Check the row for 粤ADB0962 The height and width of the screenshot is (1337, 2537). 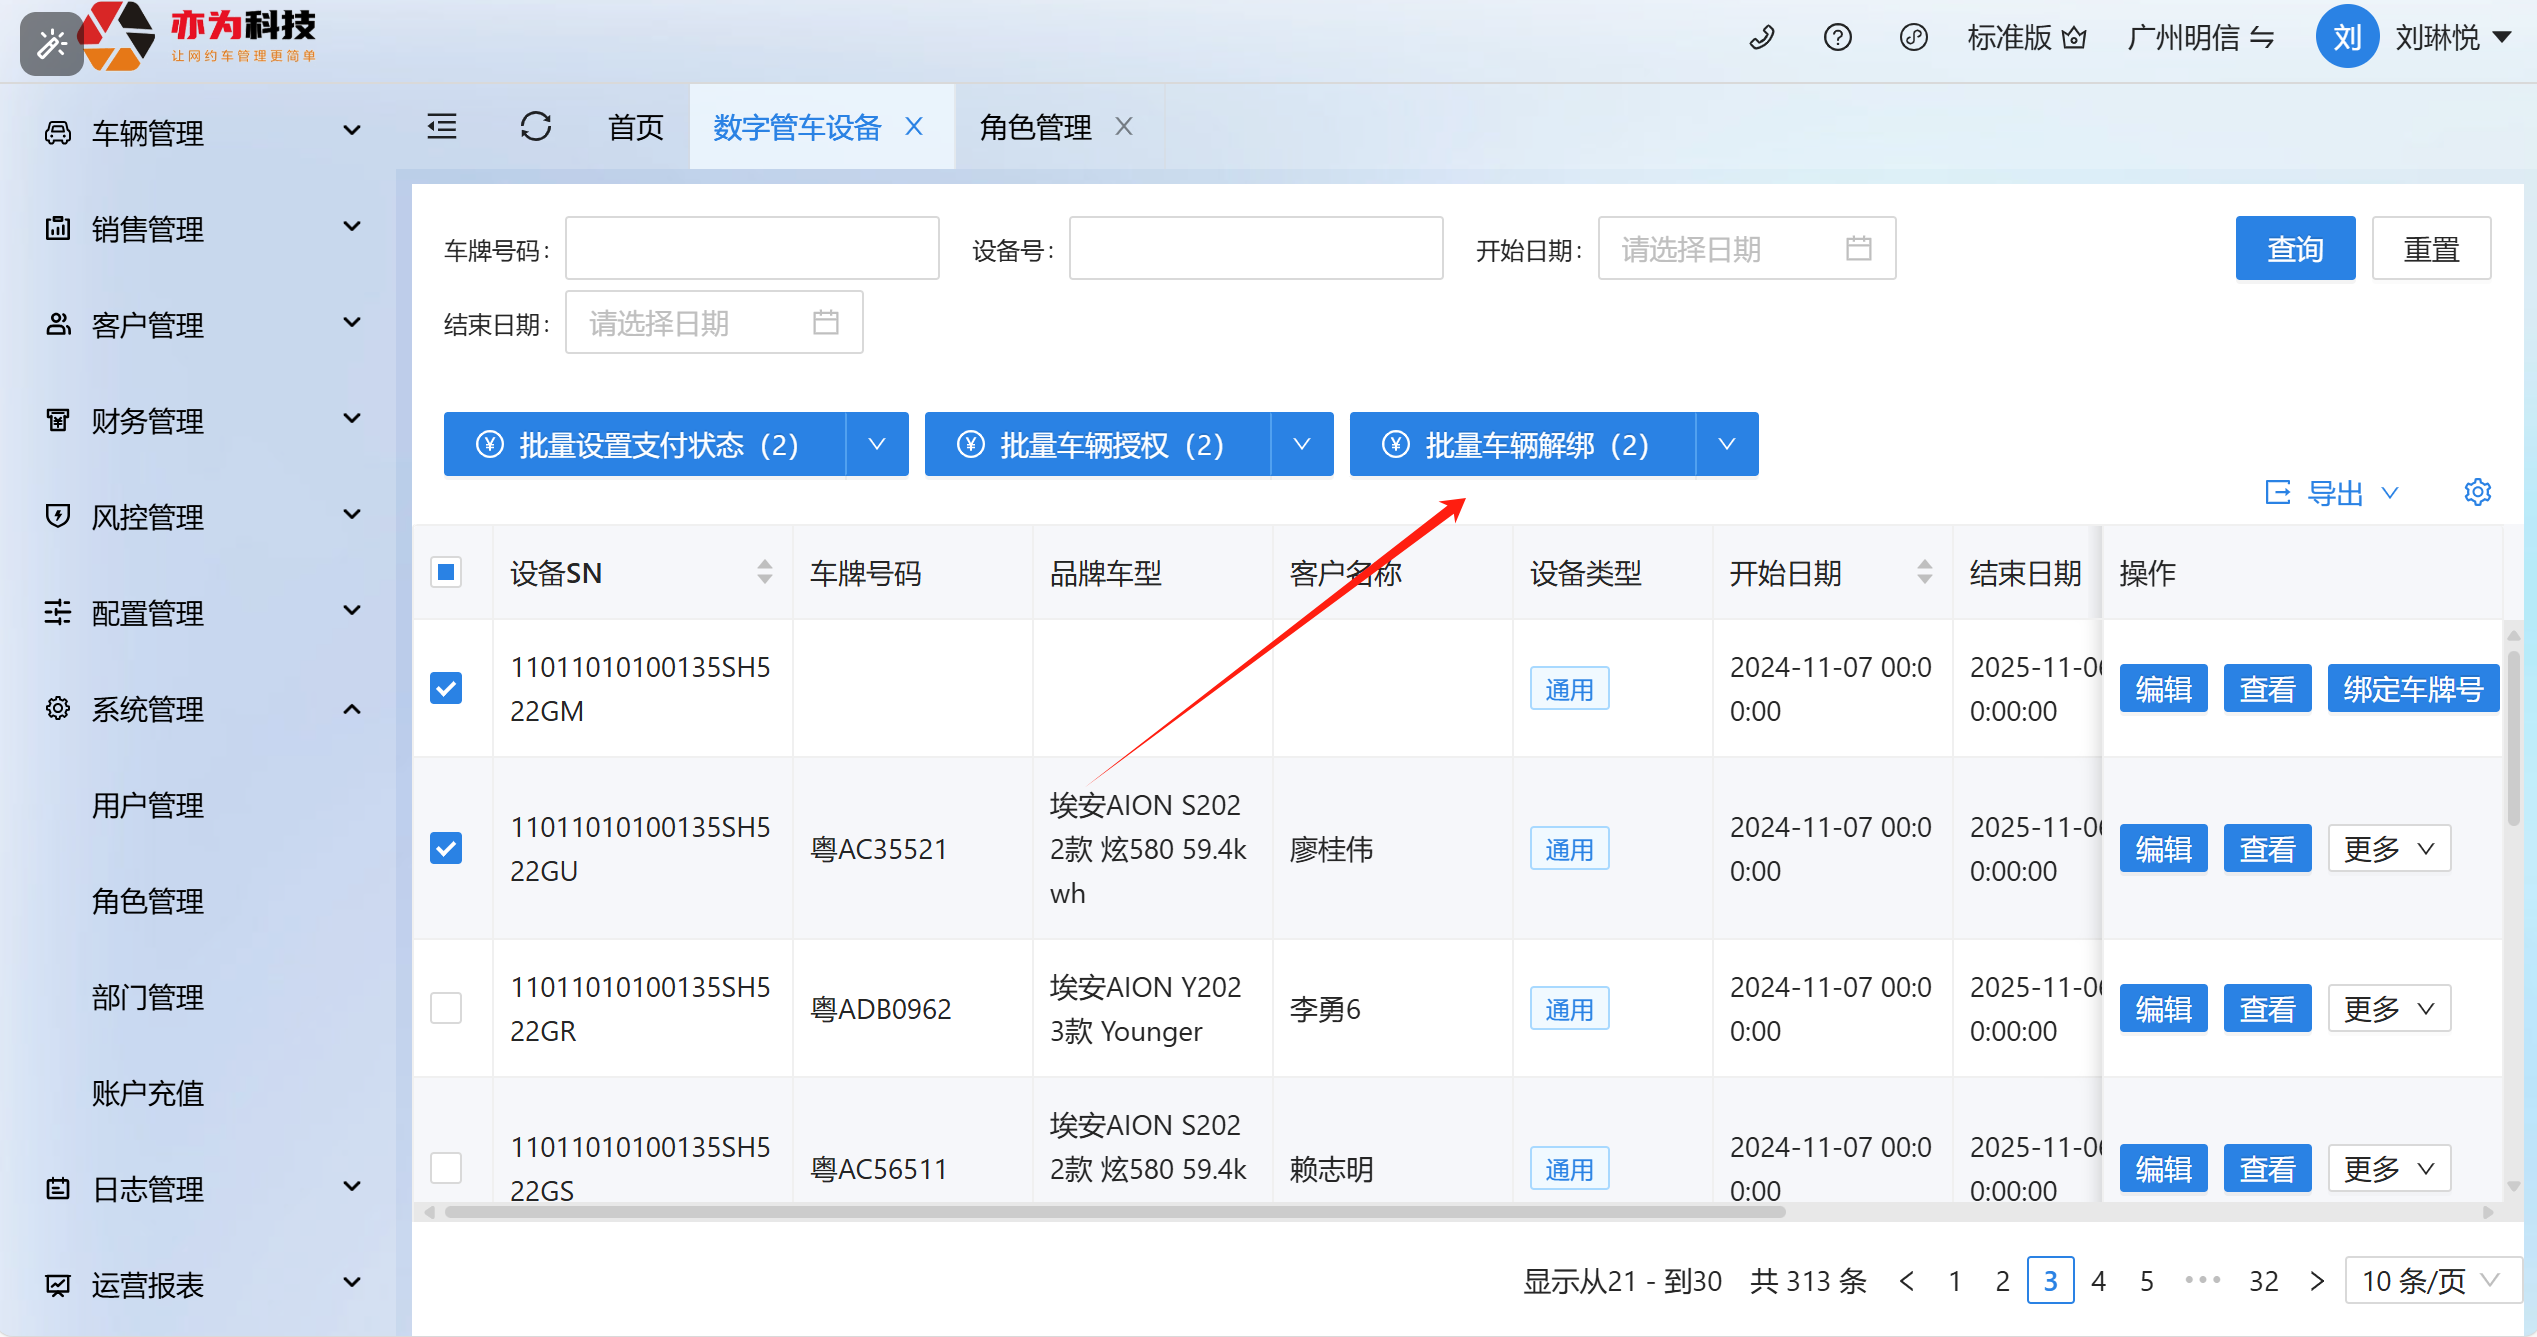pos(446,1008)
